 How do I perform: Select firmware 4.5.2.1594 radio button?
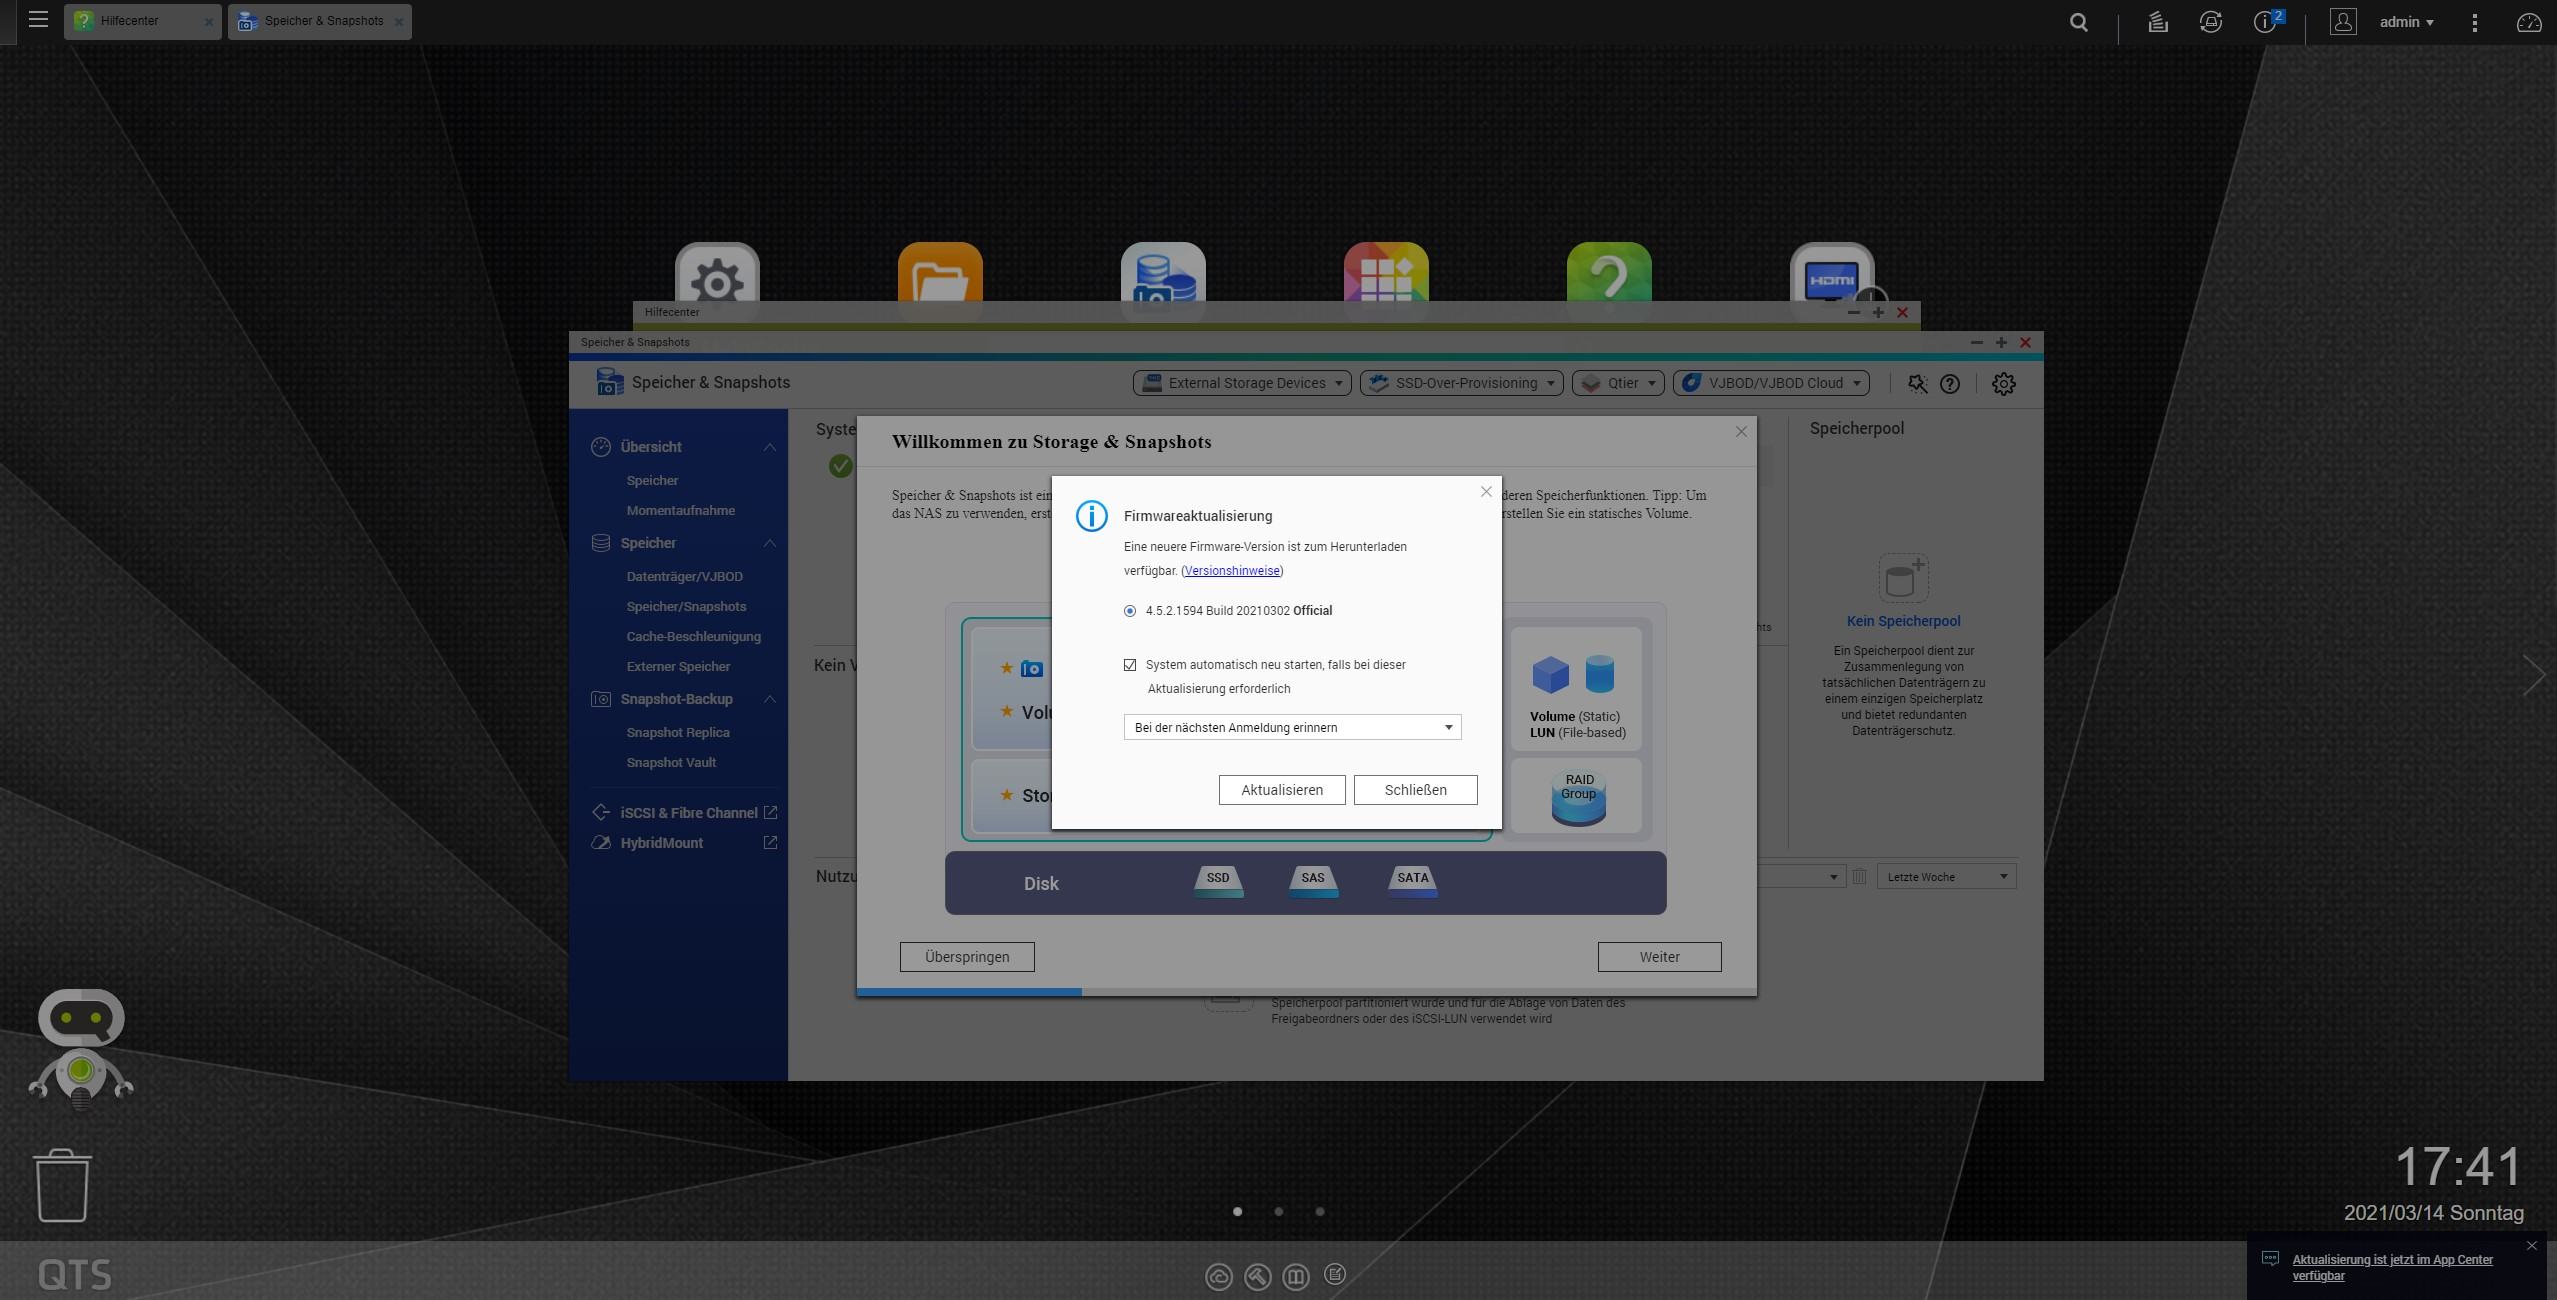pyautogui.click(x=1130, y=611)
